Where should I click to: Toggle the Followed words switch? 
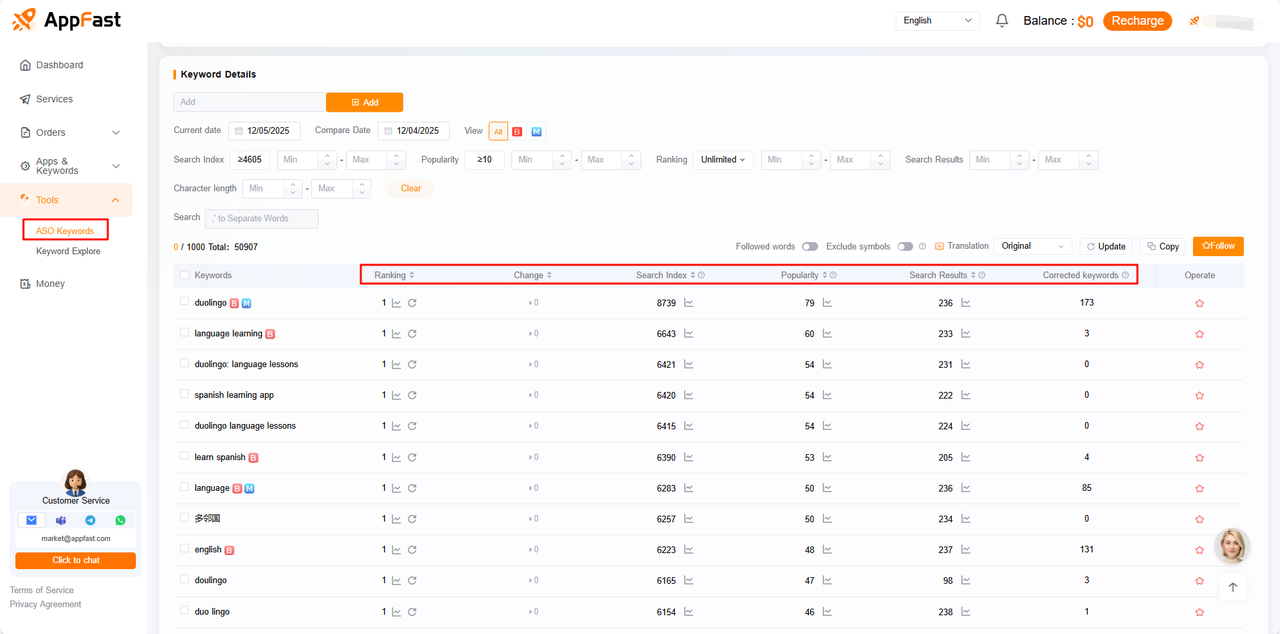click(x=809, y=246)
